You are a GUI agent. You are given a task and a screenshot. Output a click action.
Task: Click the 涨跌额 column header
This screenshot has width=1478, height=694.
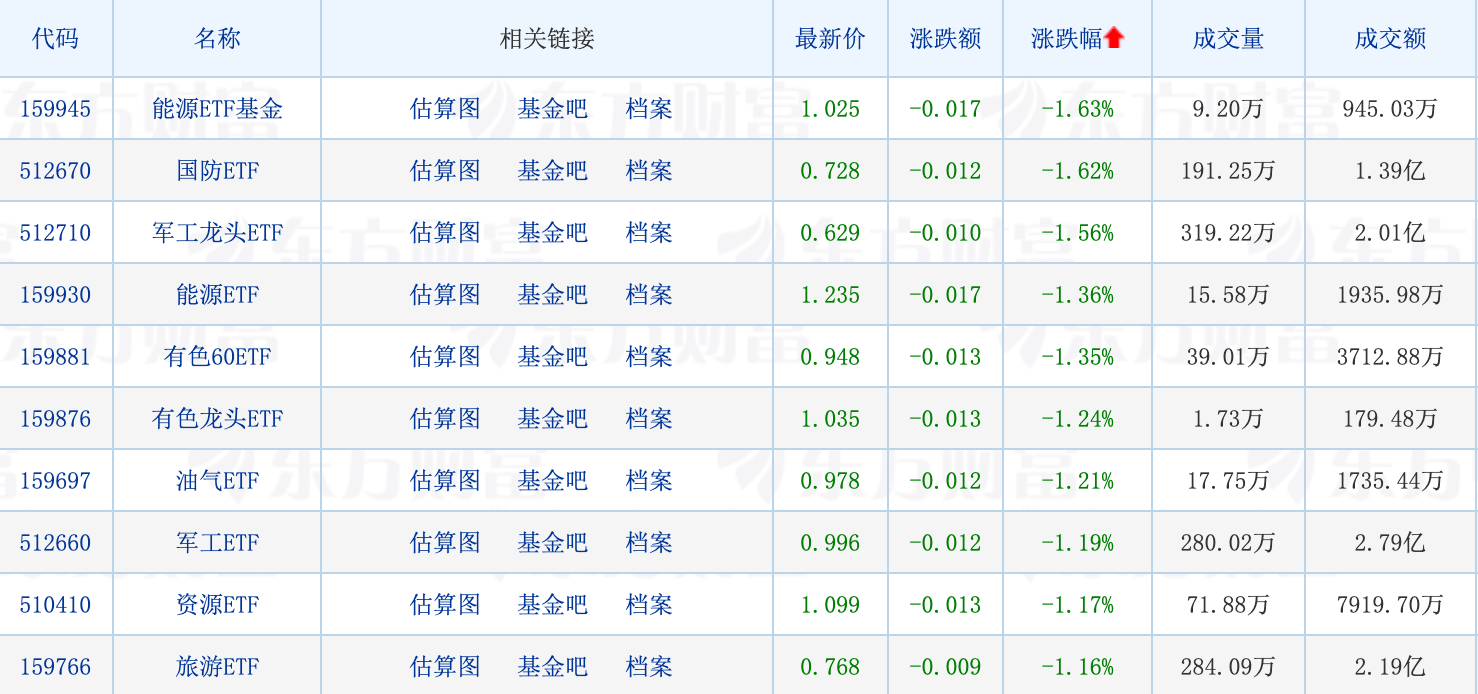(x=945, y=39)
